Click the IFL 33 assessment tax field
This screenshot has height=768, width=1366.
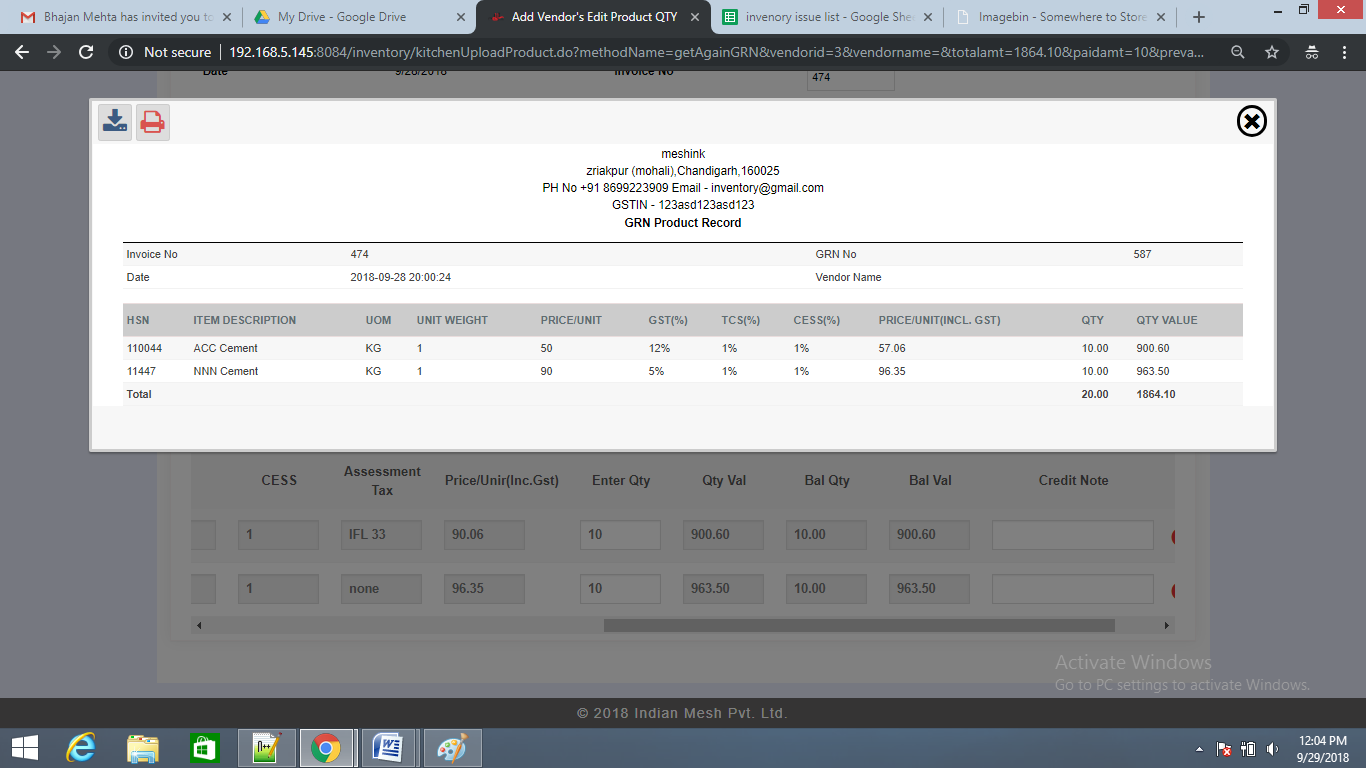tap(381, 535)
